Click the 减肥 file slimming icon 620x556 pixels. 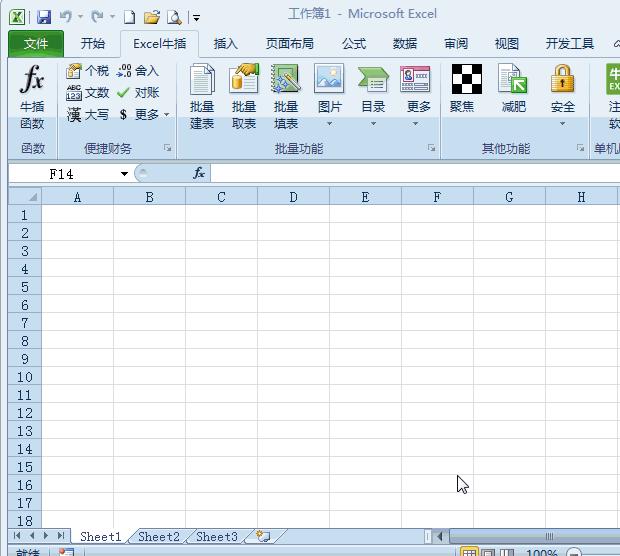513,79
